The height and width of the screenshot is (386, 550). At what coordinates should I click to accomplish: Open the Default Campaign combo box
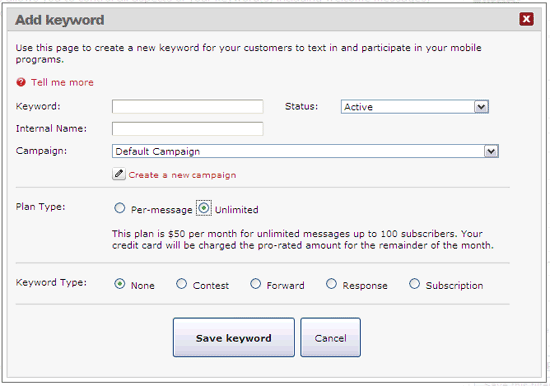coord(305,151)
